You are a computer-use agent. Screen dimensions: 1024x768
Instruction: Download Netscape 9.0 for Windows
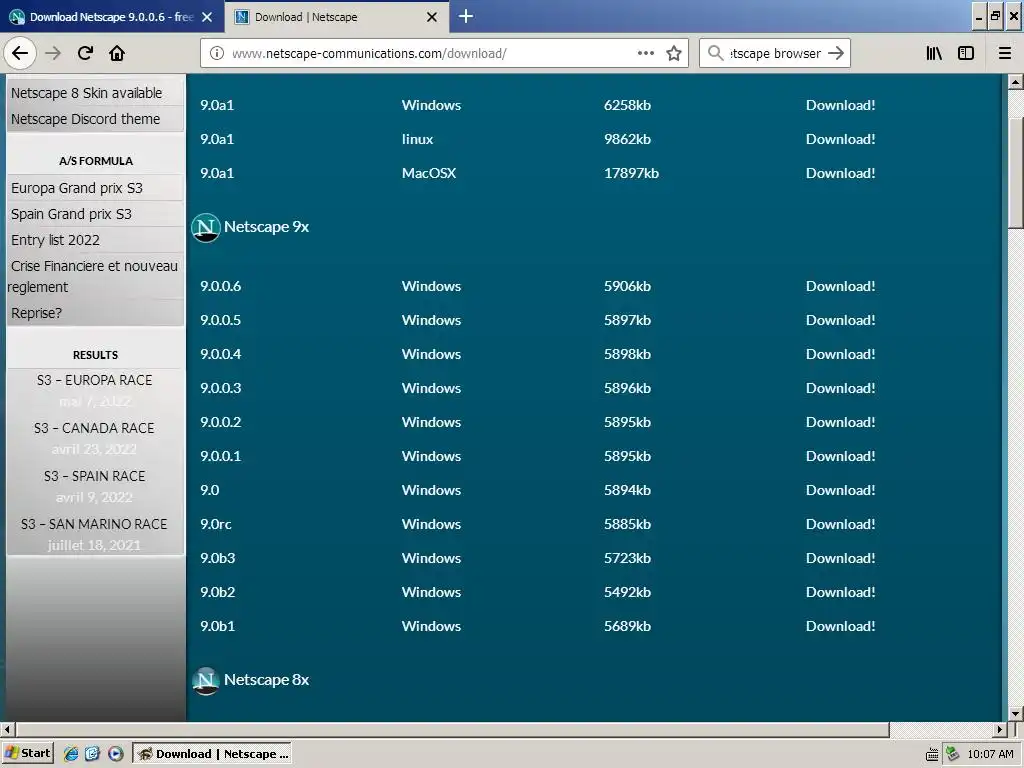tap(840, 490)
